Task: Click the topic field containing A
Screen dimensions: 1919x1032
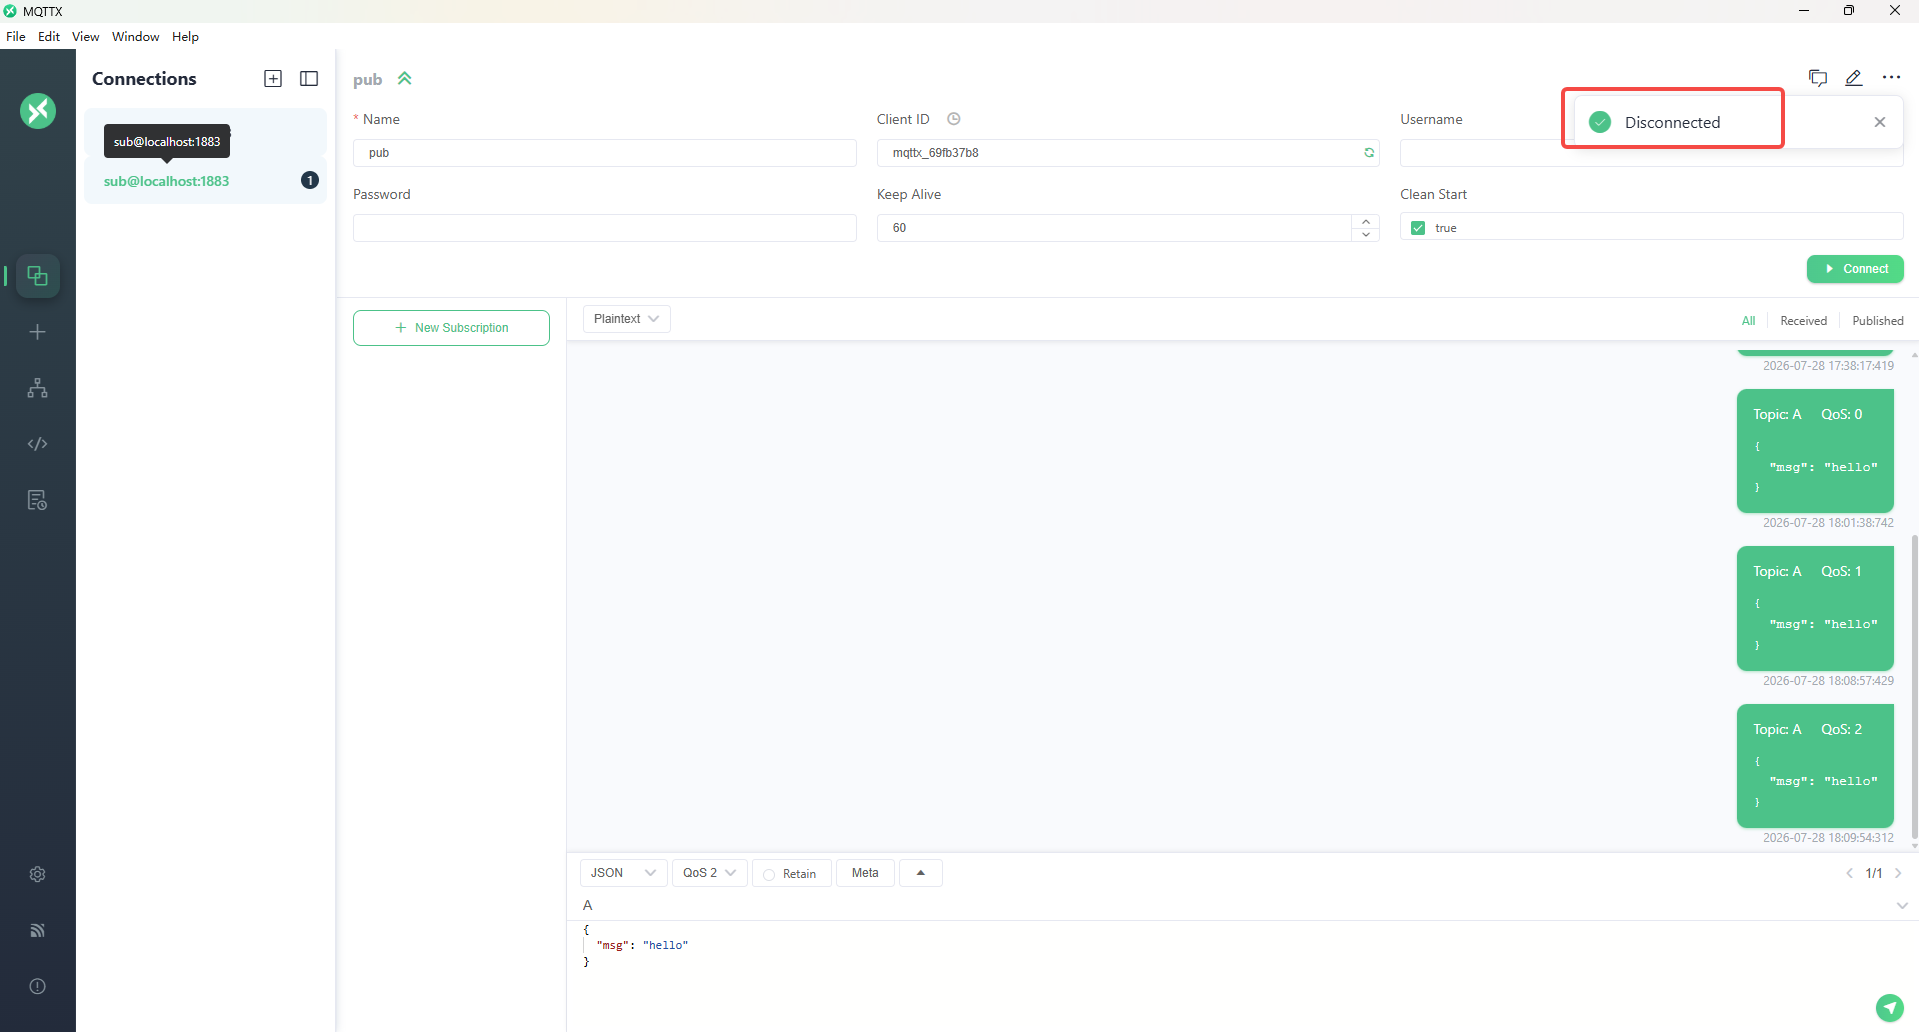Action: point(1236,906)
